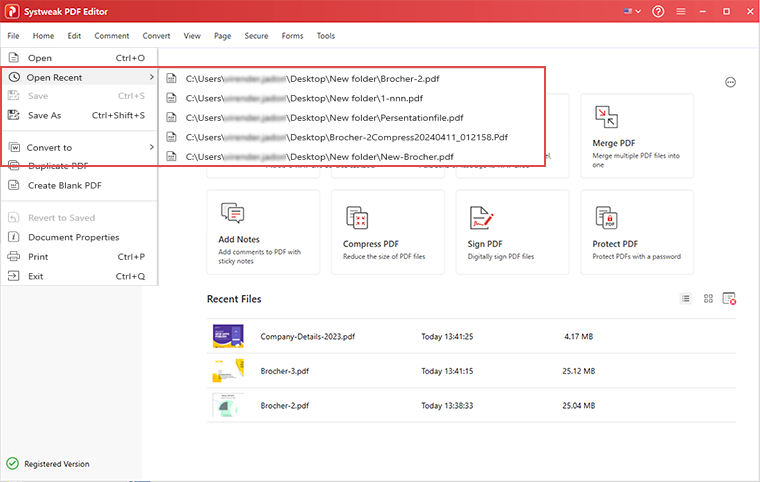Image resolution: width=760 pixels, height=482 pixels.
Task: Open the Sign PDF card title
Action: [485, 244]
